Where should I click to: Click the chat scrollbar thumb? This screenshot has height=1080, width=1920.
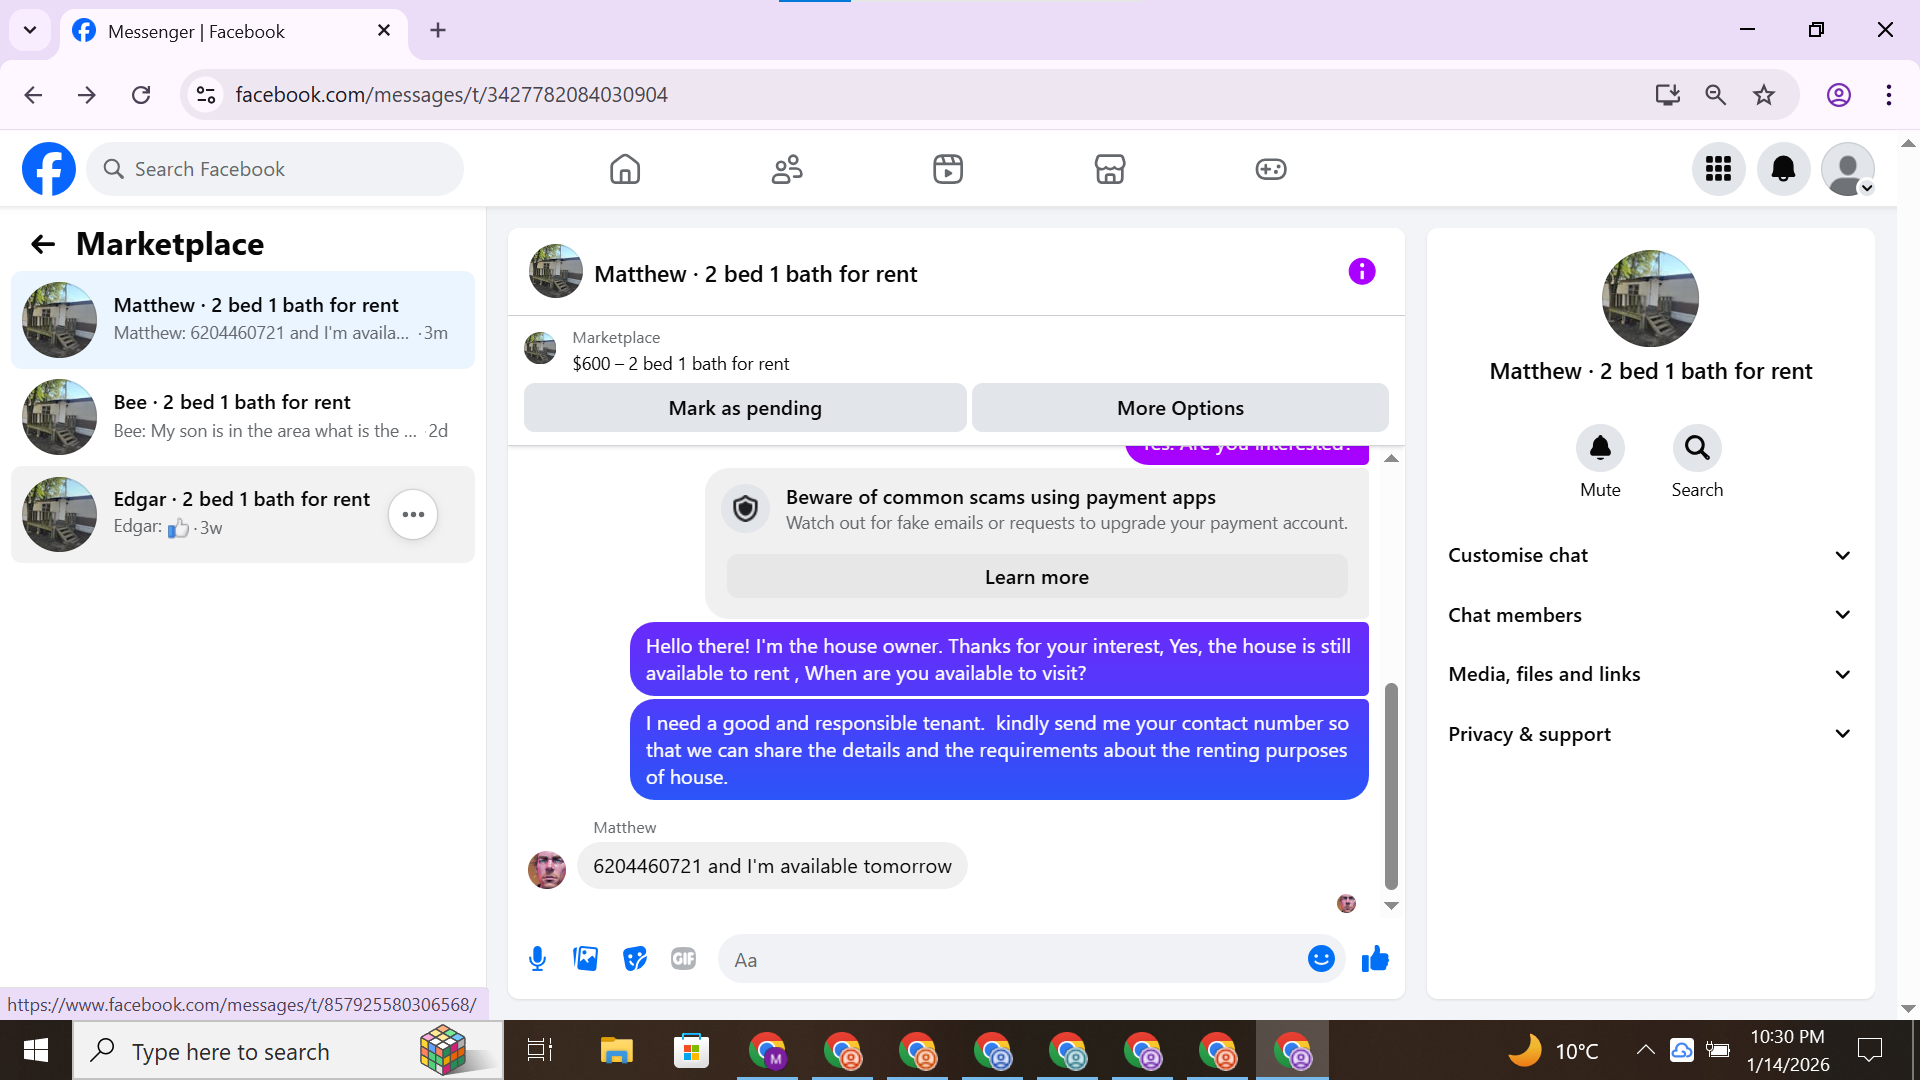[1390, 785]
